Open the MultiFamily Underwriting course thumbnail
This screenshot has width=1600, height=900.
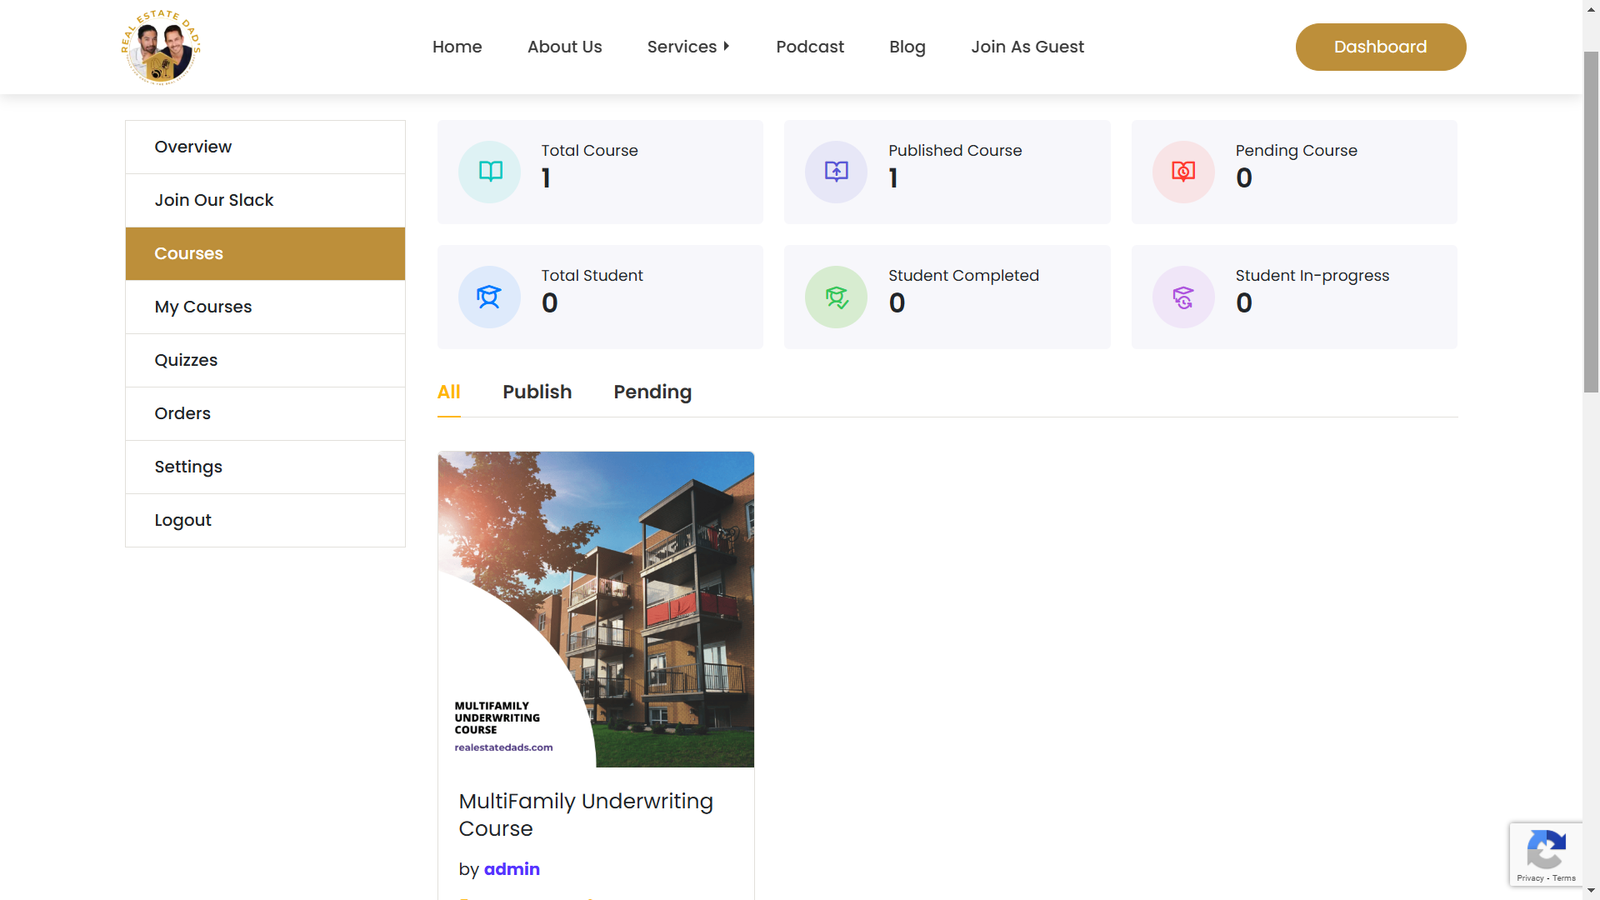(596, 609)
